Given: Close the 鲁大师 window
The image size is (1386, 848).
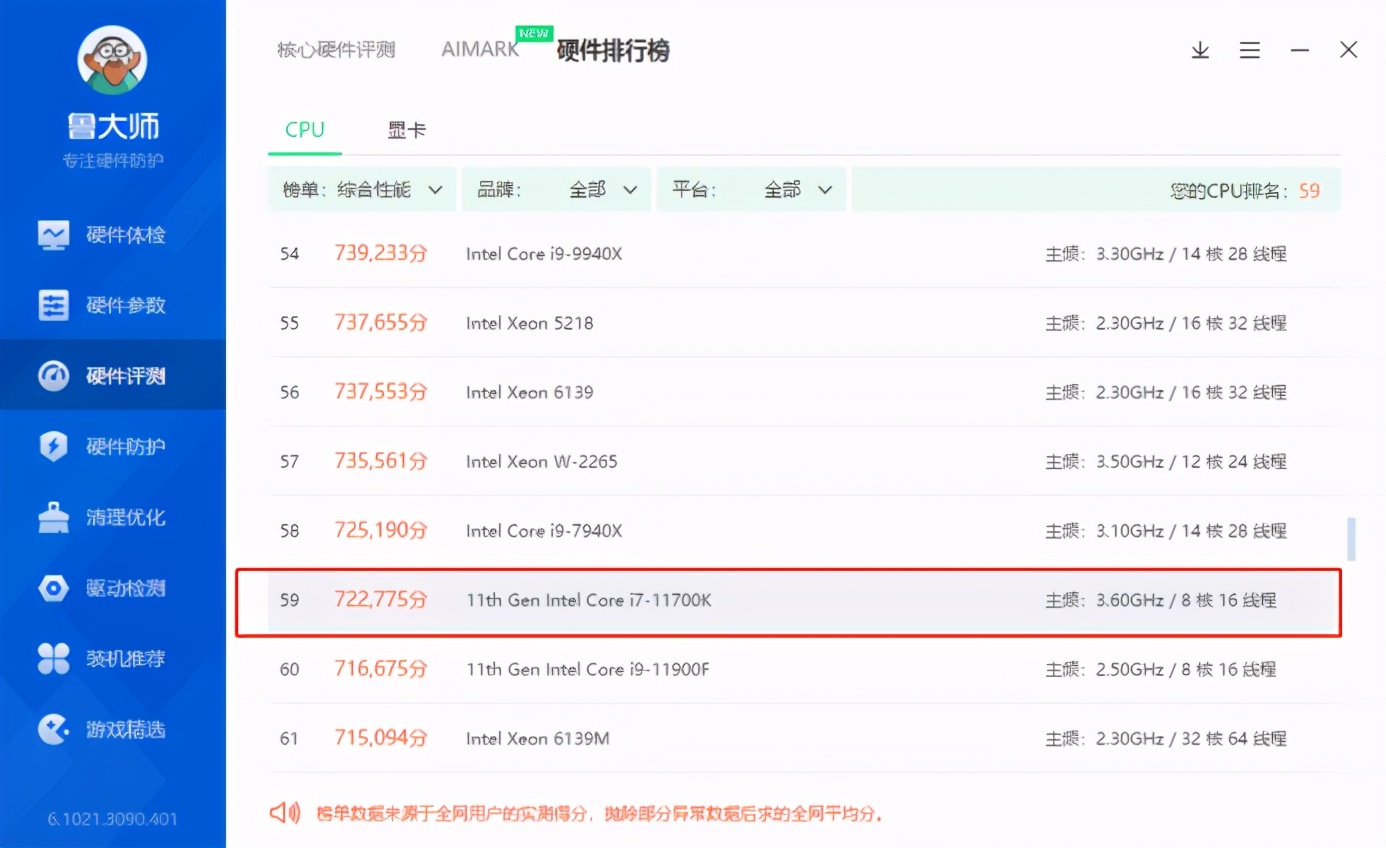Looking at the screenshot, I should point(1349,49).
